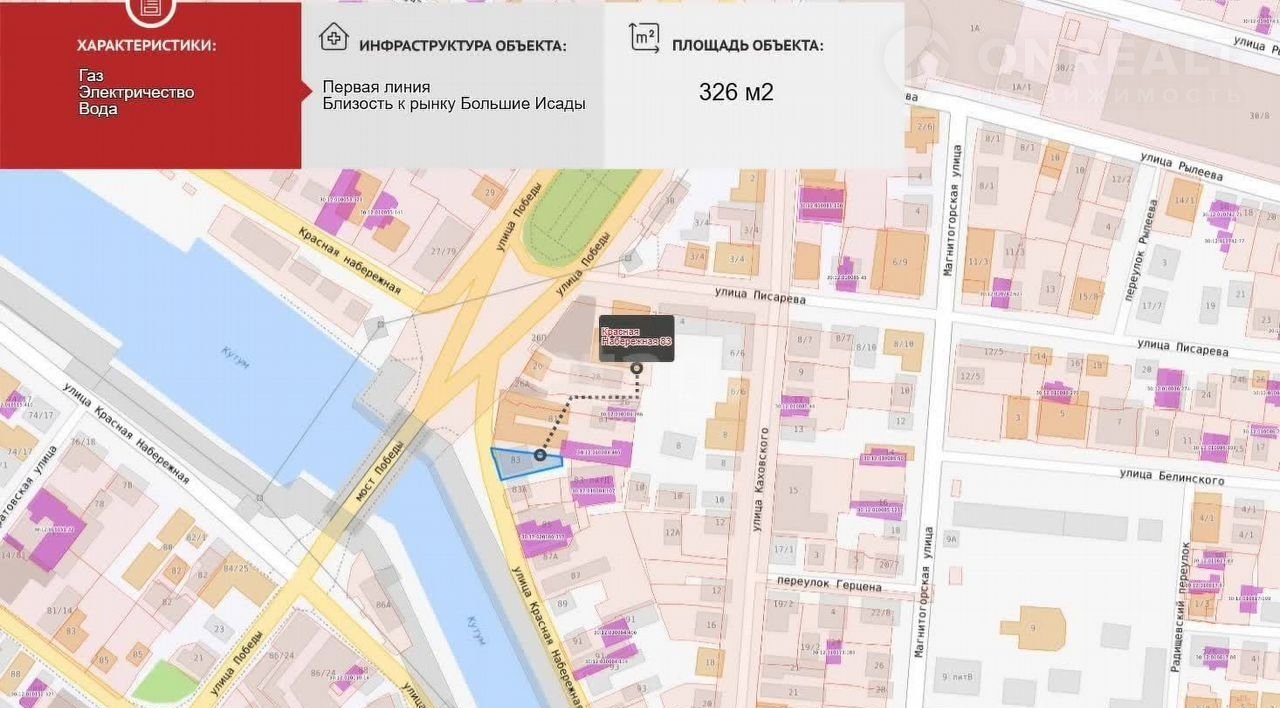Click the ПЛОЩАДЬ ОБЪЕКТА heading
The width and height of the screenshot is (1280, 708).
tap(747, 46)
